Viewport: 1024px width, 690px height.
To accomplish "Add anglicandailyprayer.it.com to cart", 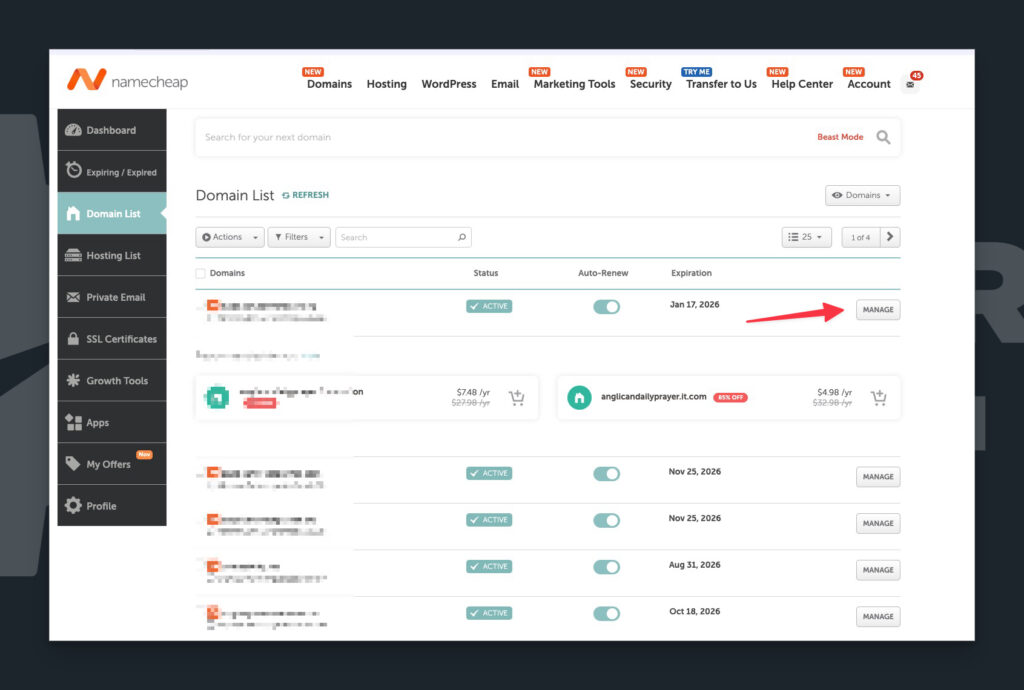I will [x=878, y=398].
